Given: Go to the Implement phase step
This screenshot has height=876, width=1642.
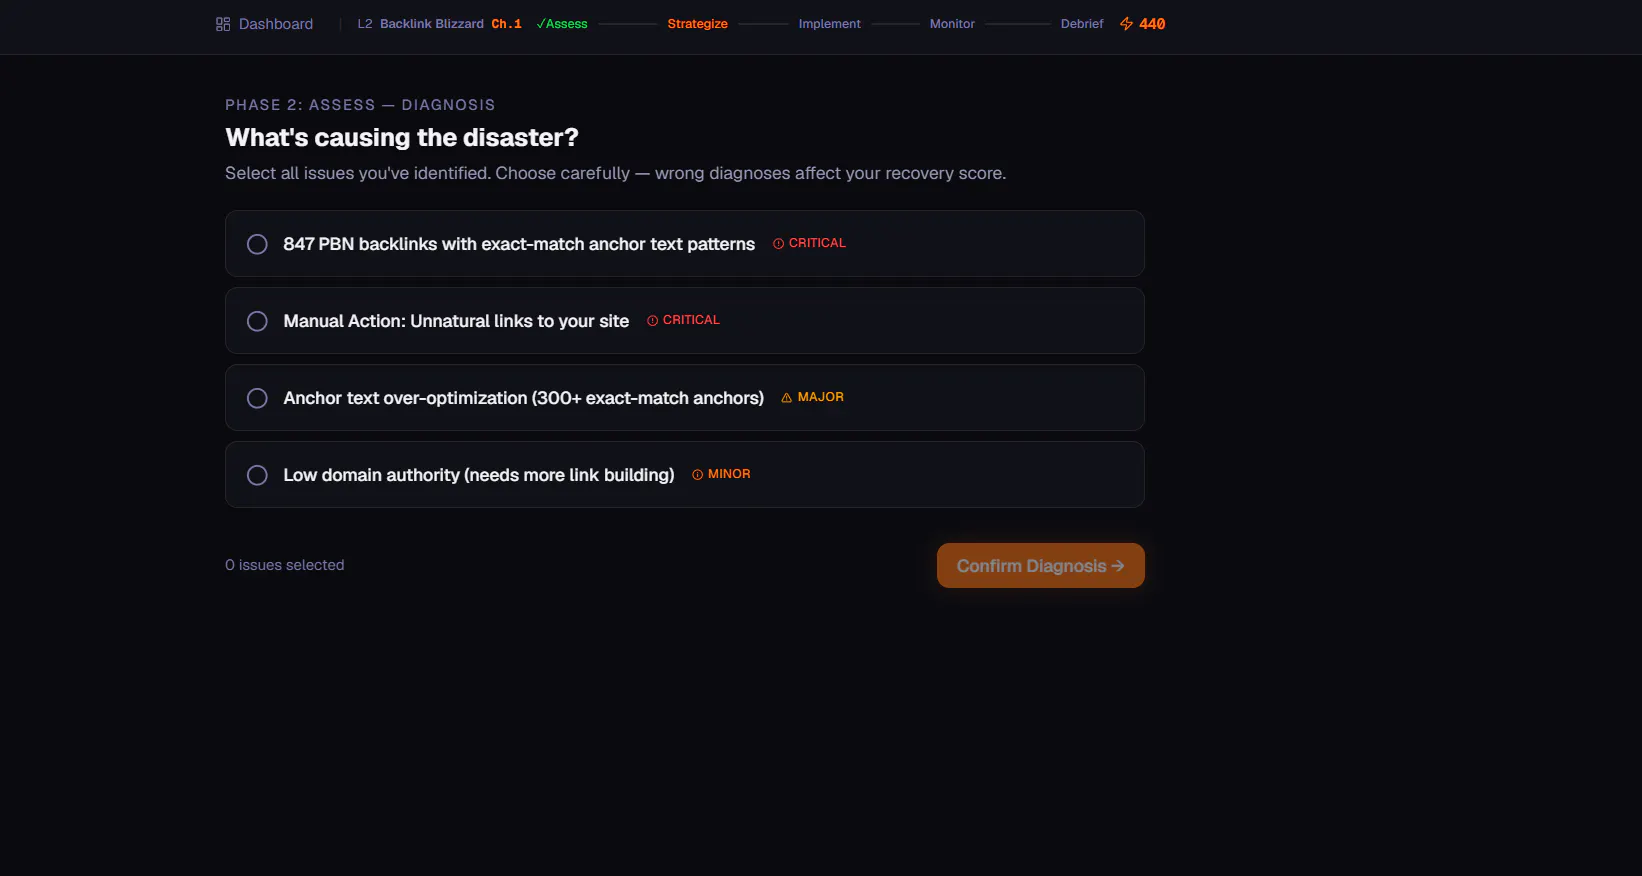Looking at the screenshot, I should point(829,24).
